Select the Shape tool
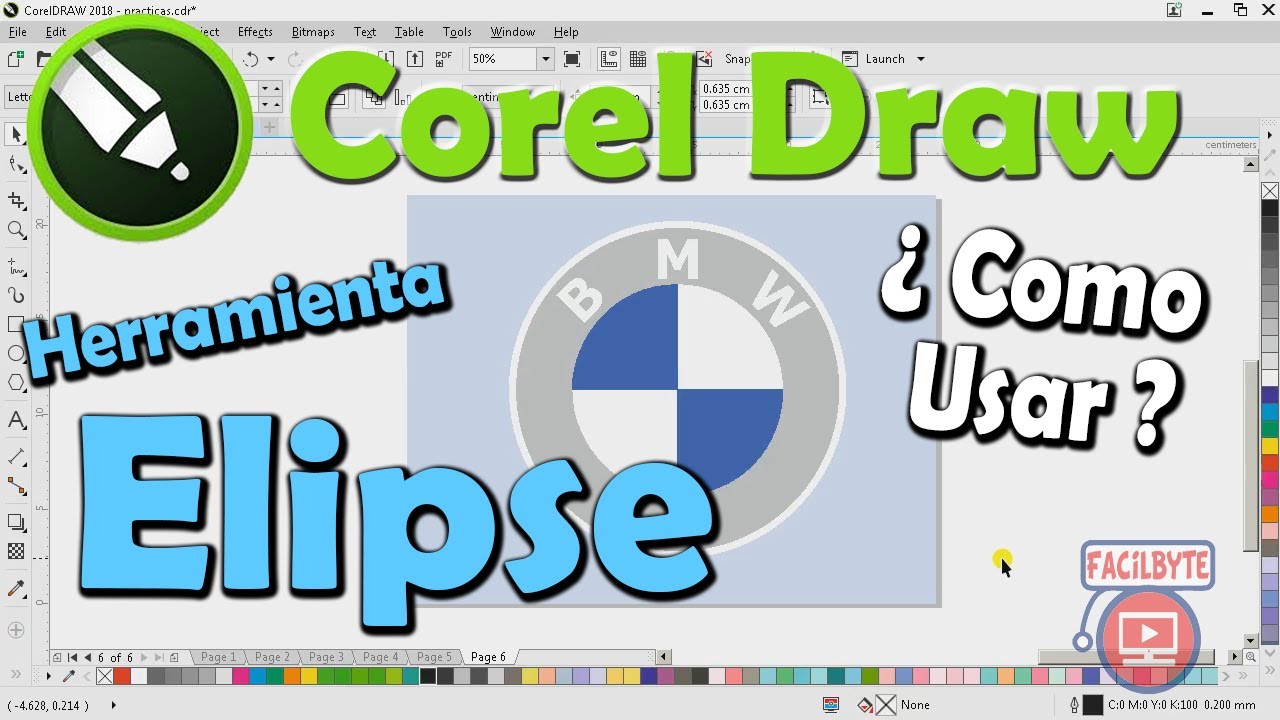The height and width of the screenshot is (720, 1280). click(16, 166)
